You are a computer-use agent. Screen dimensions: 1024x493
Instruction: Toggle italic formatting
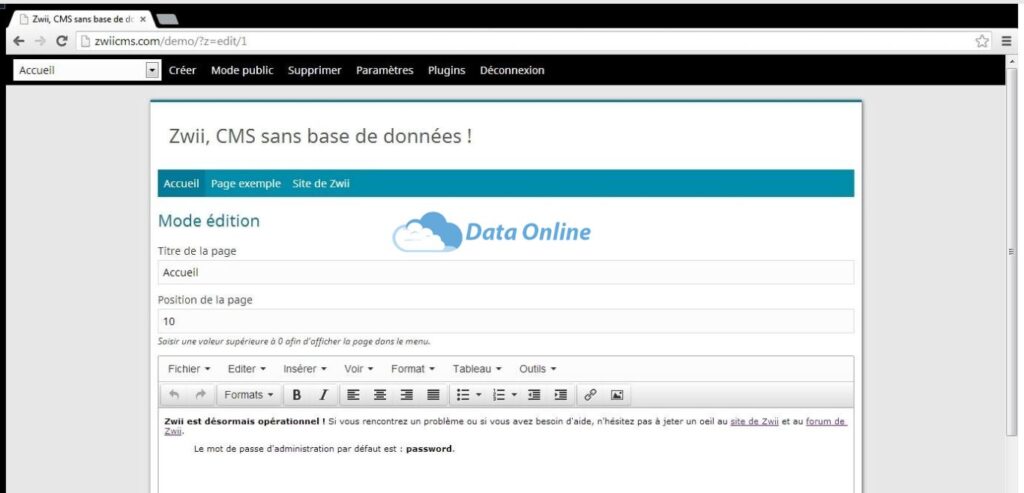pos(323,394)
